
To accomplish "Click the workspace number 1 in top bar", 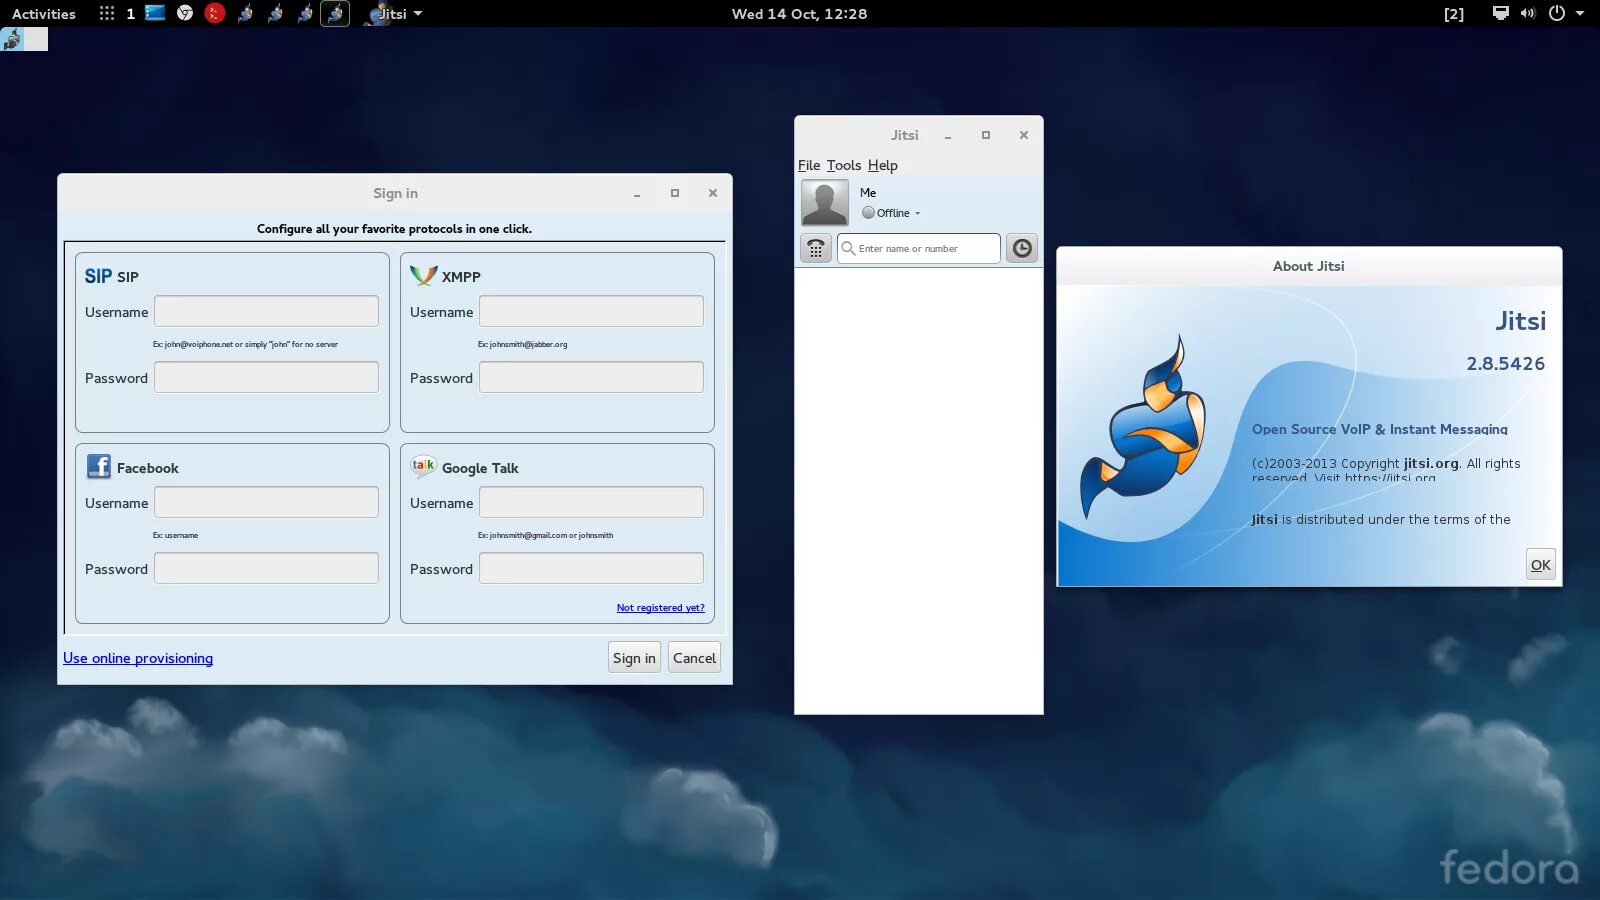I will point(130,14).
